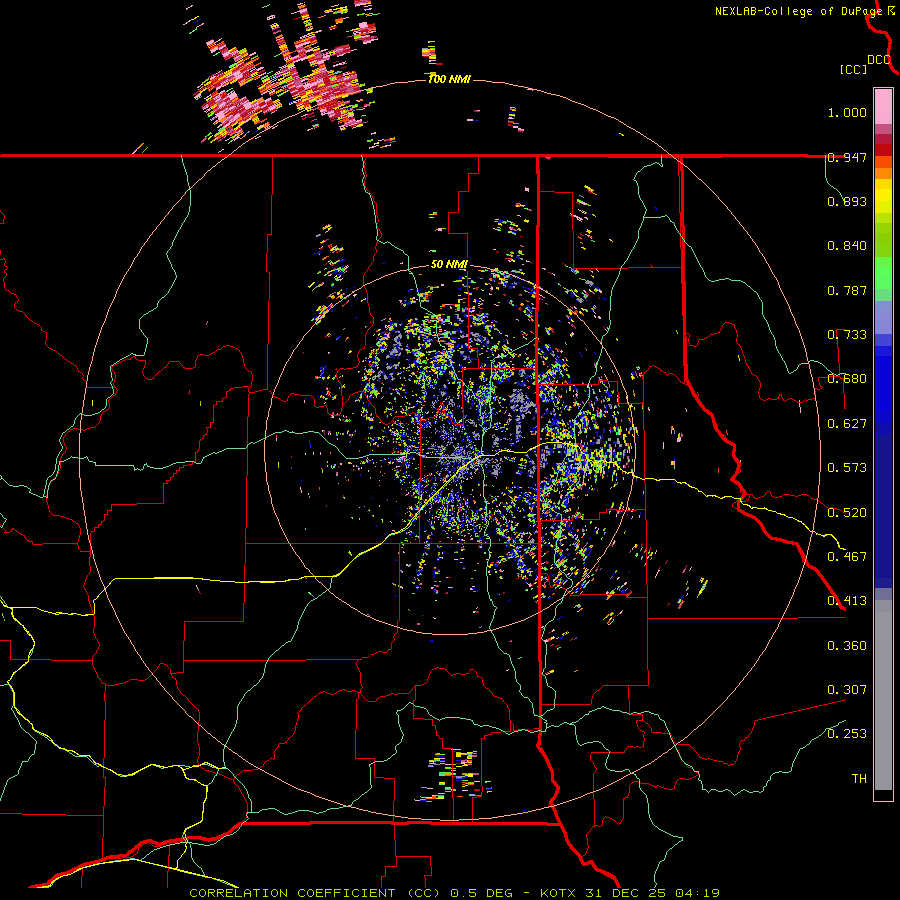This screenshot has height=900, width=900.
Task: Click the 0.627 legend value
Action: (847, 424)
